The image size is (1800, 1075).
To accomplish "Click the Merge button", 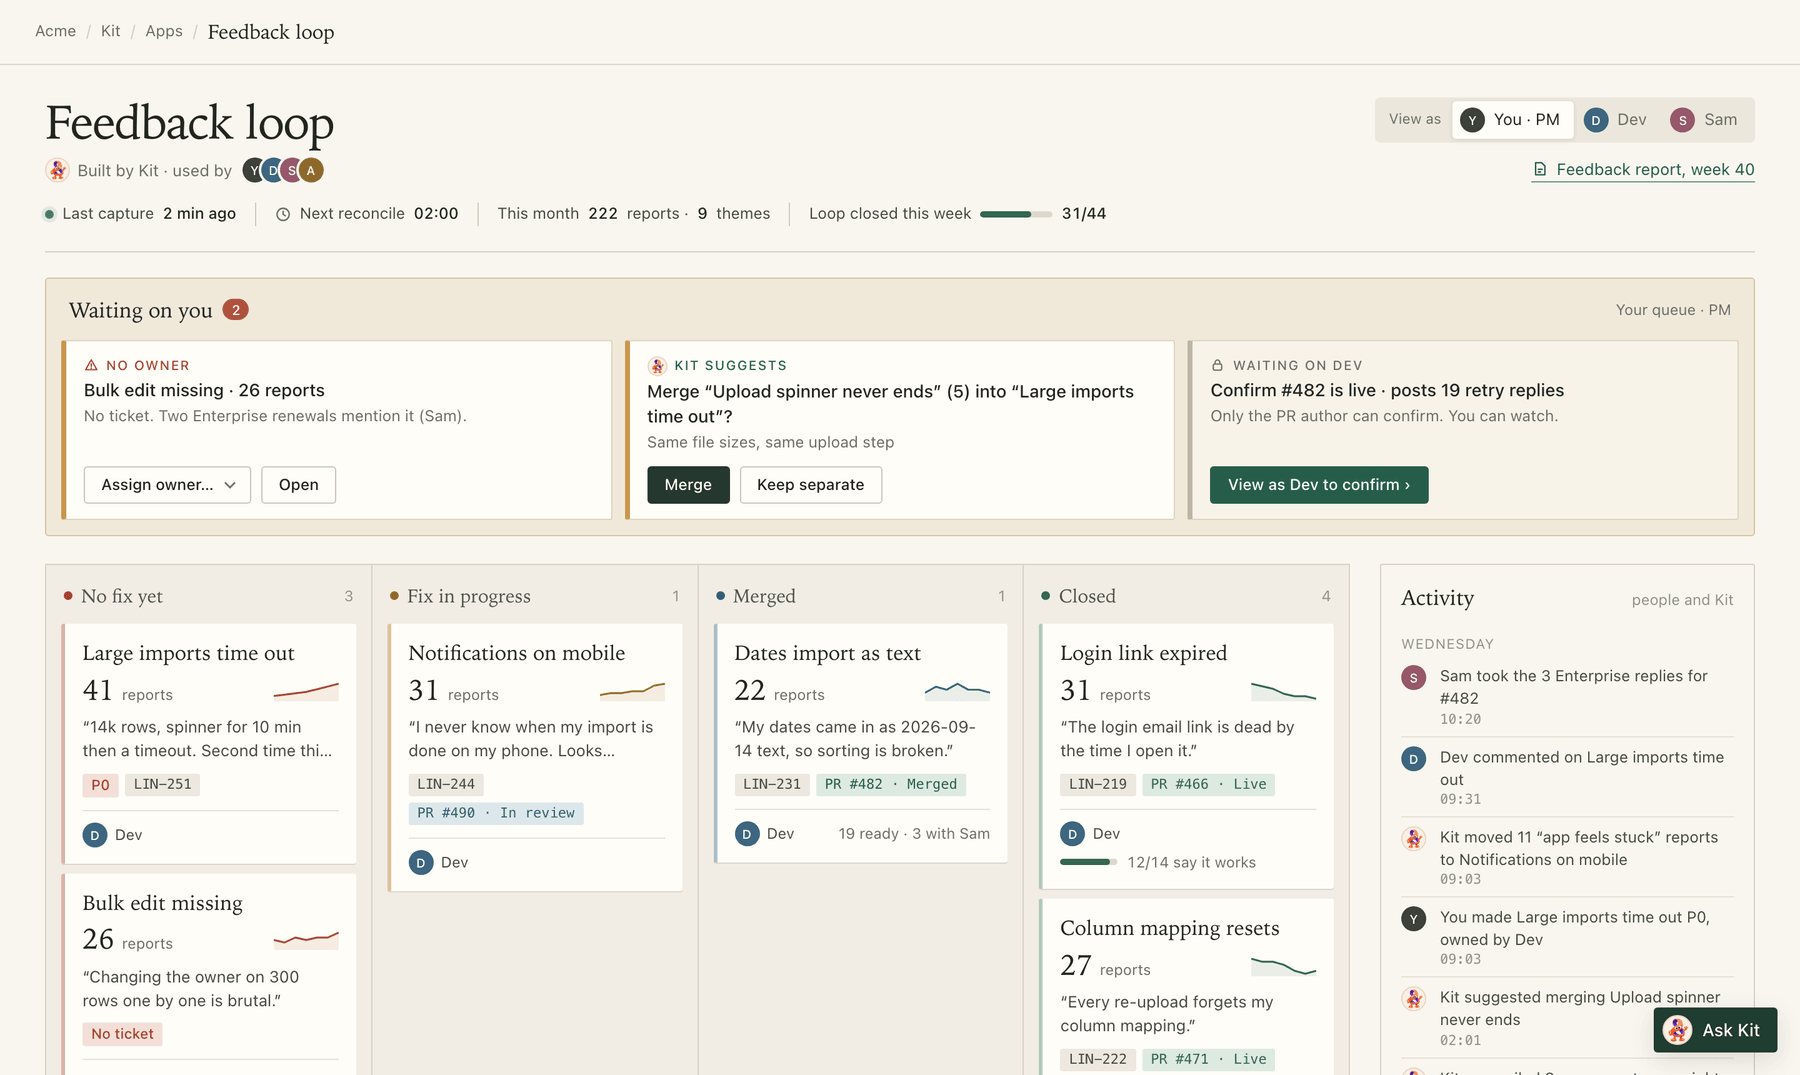I will (x=688, y=485).
